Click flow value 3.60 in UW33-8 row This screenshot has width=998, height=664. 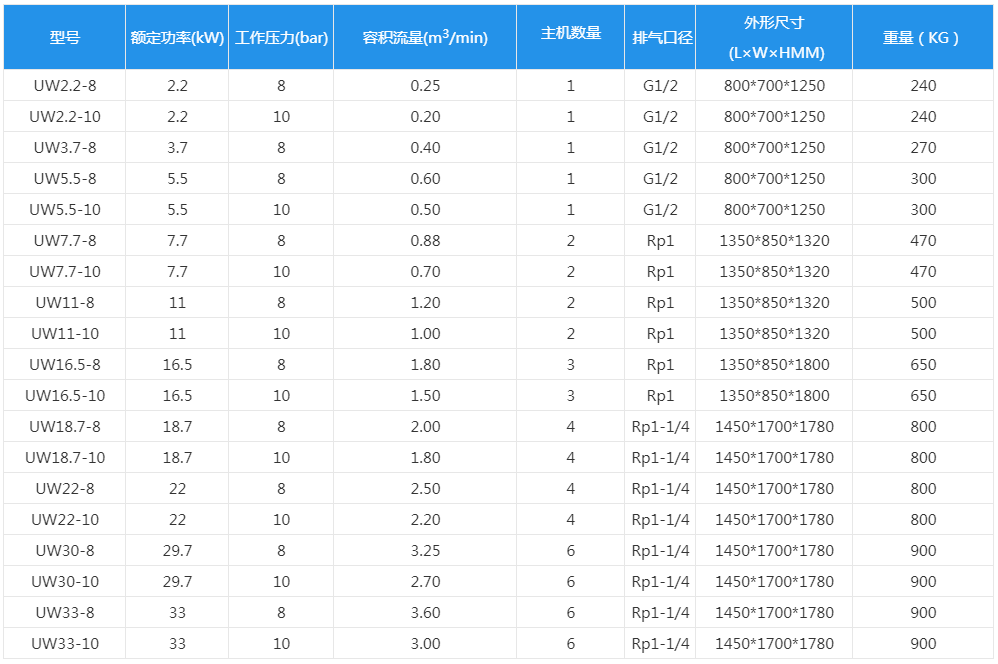tap(425, 612)
